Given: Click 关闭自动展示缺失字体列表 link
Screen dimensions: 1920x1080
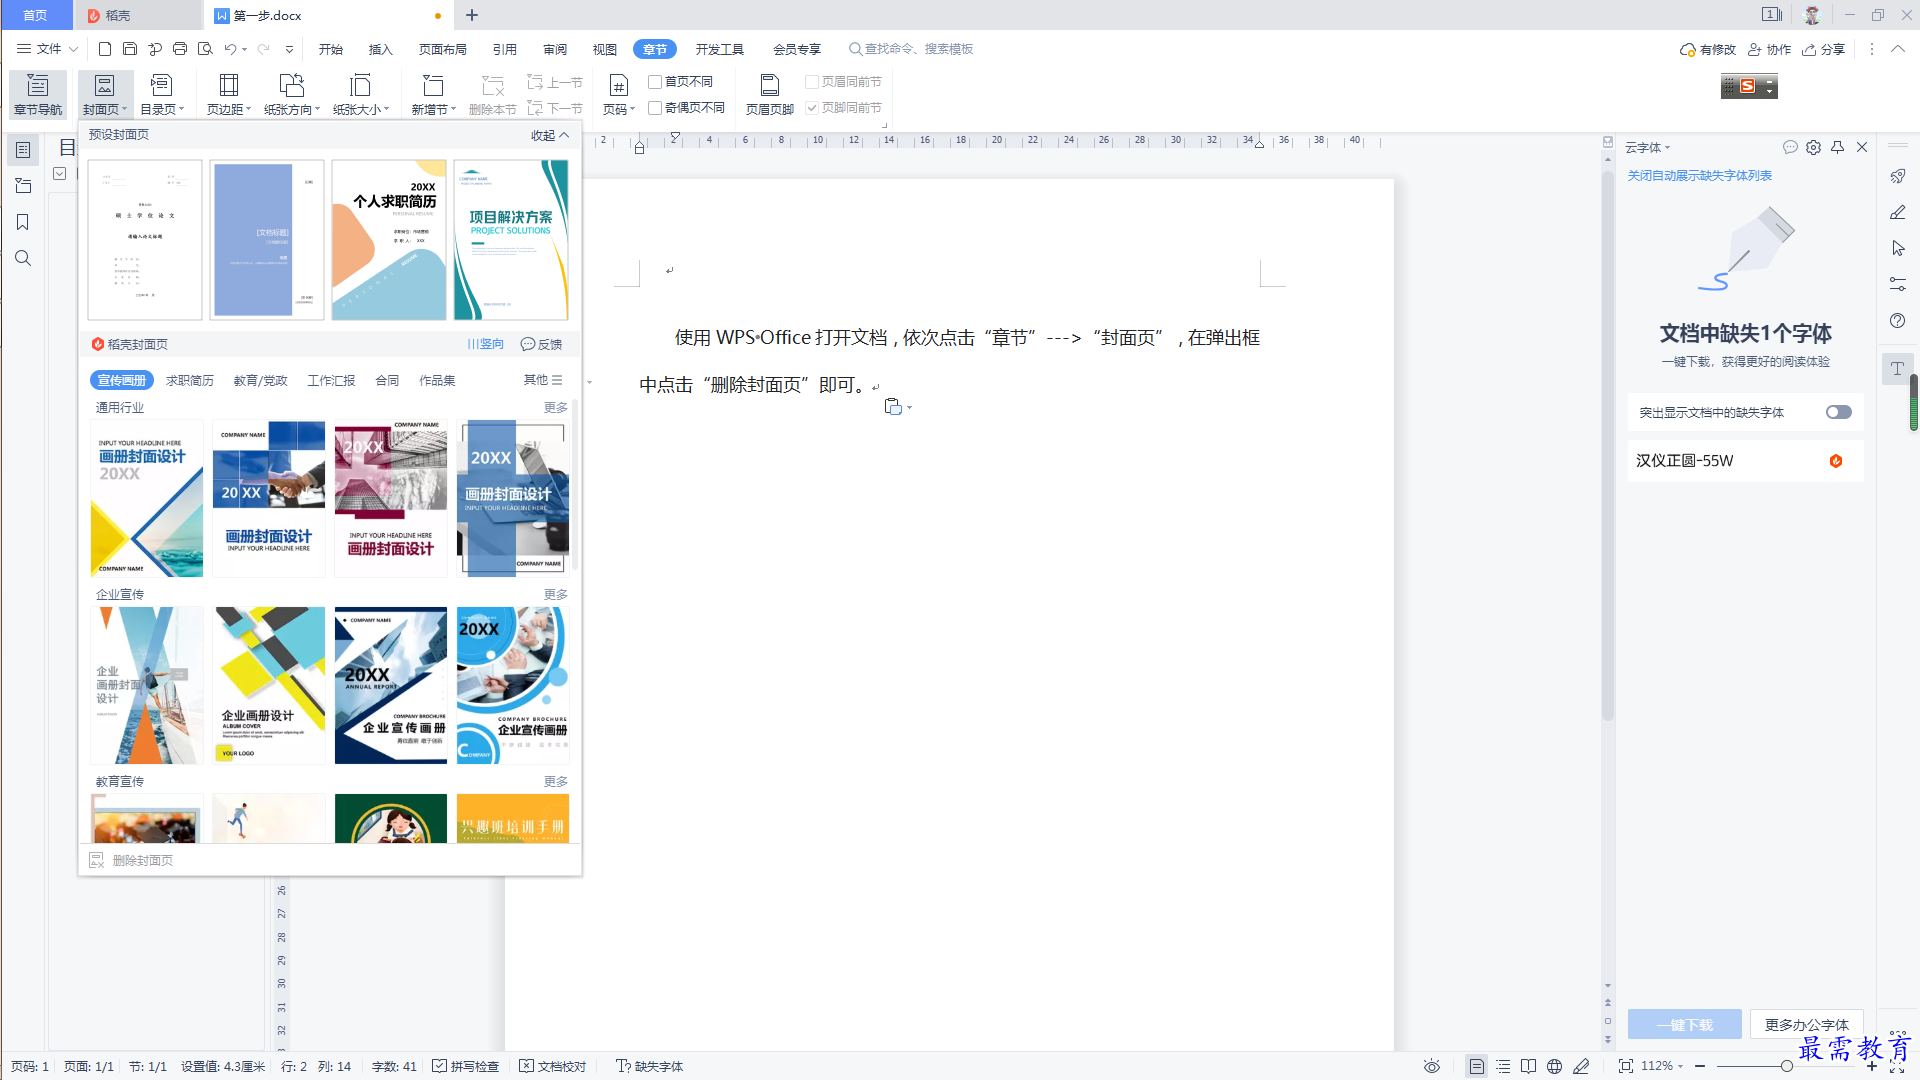Looking at the screenshot, I should point(1699,175).
